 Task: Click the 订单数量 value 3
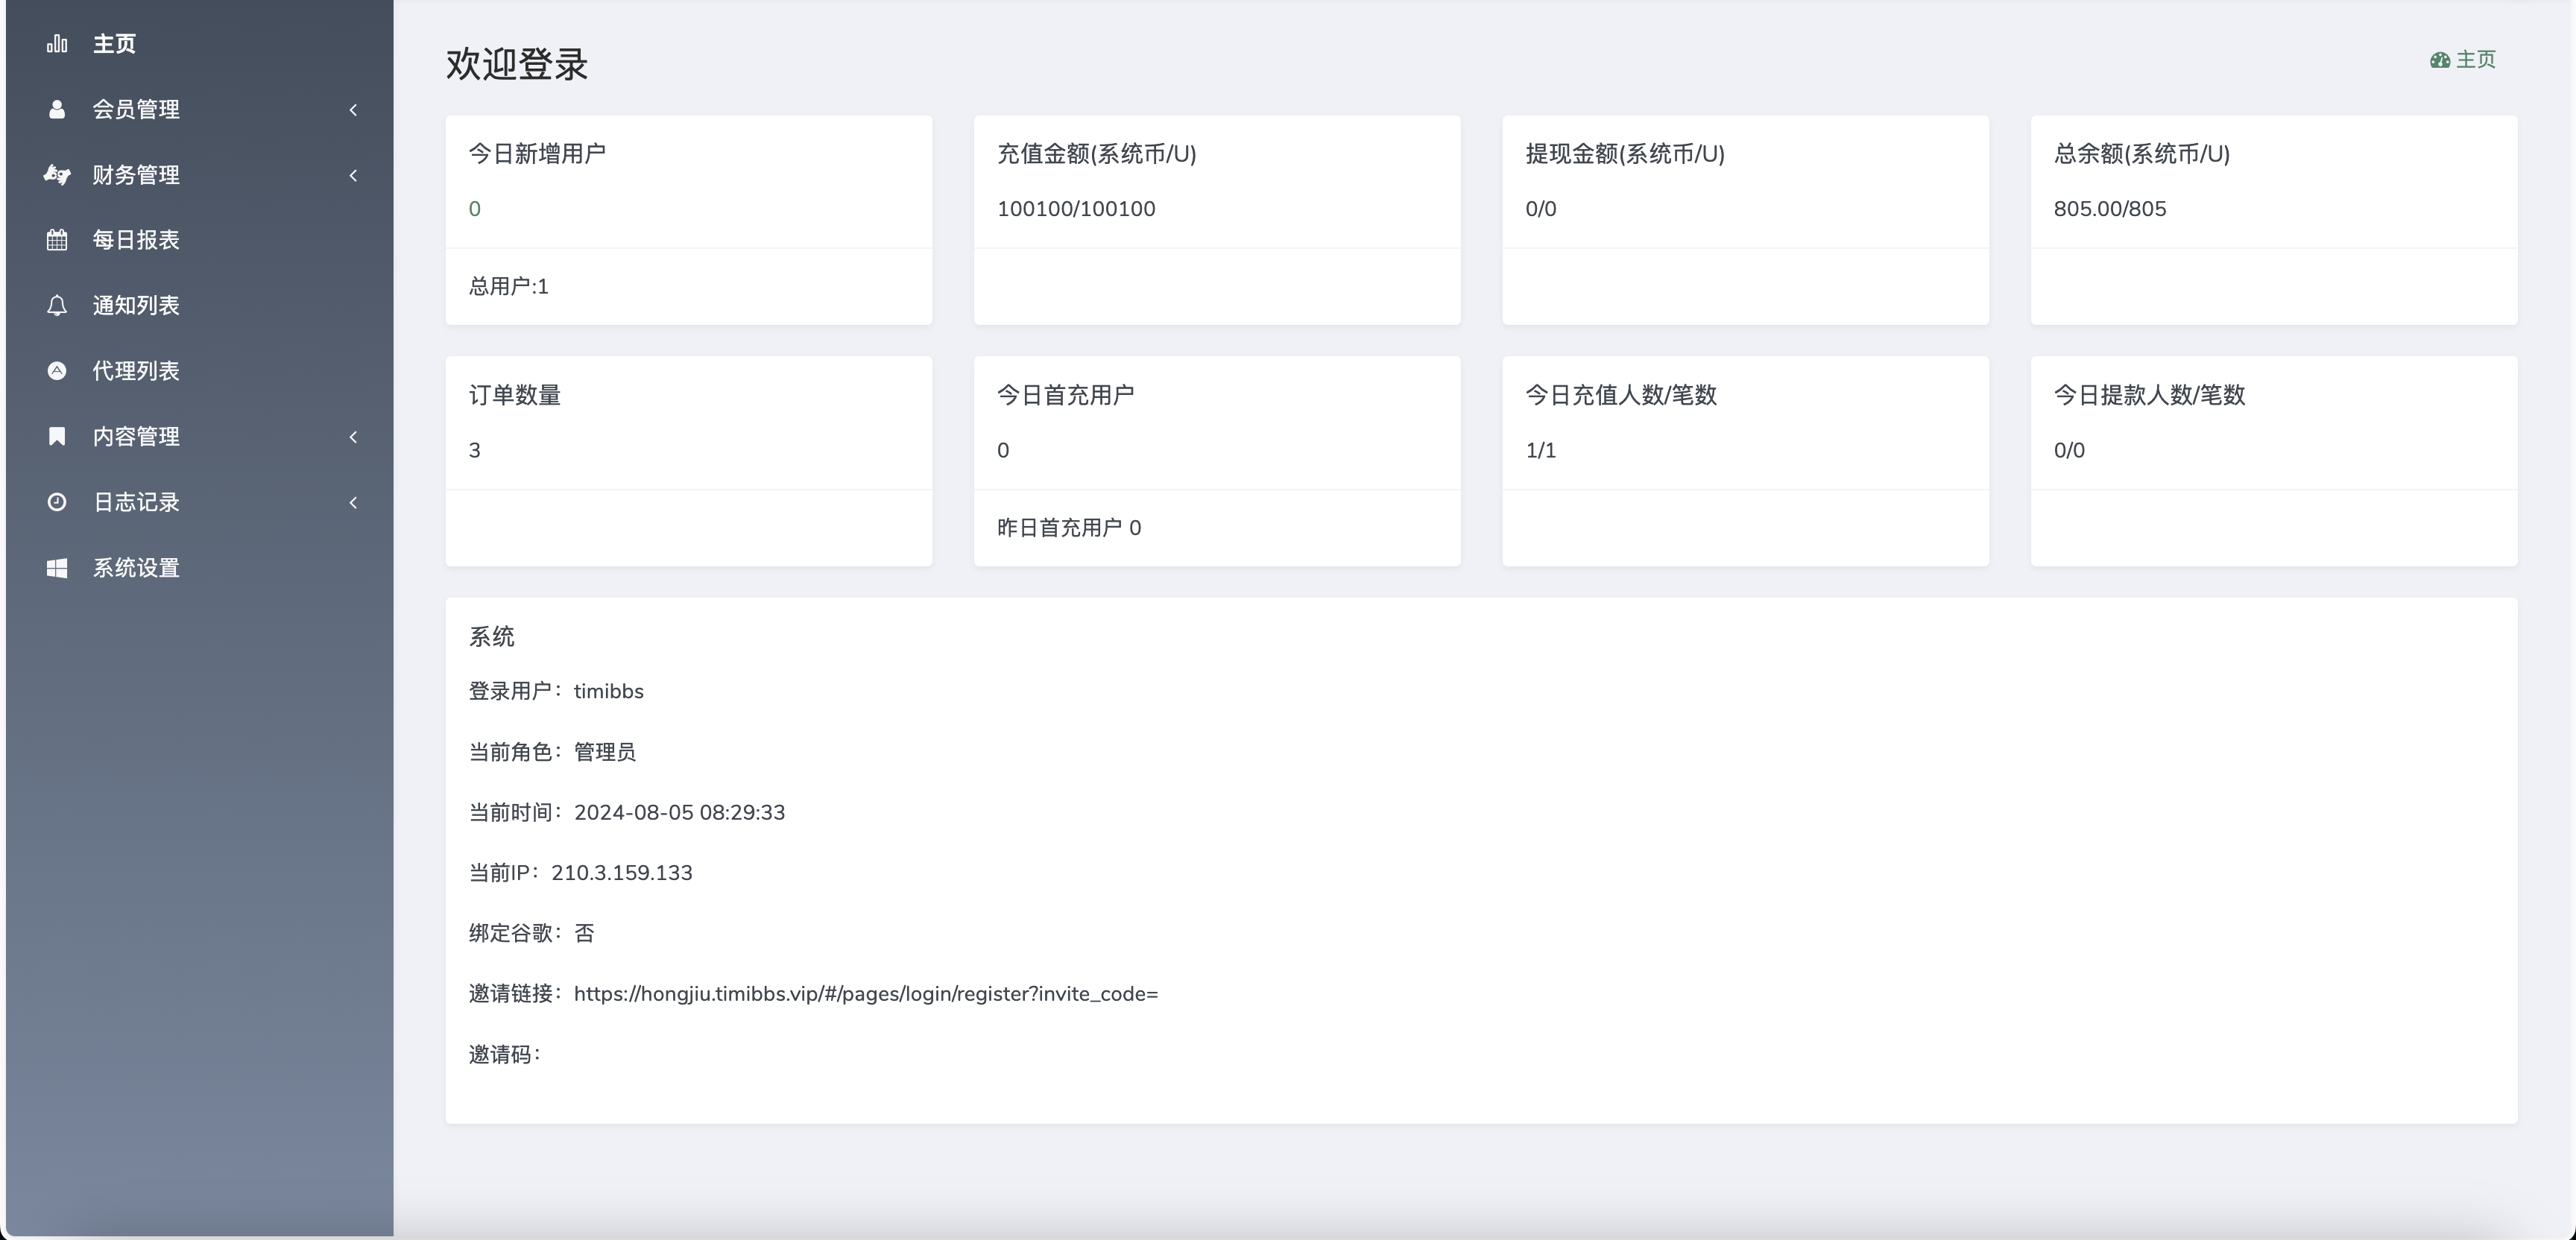[475, 450]
